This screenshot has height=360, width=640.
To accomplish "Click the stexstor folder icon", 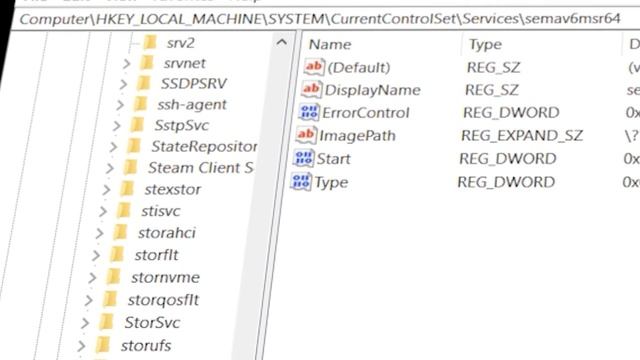I will tap(127, 189).
